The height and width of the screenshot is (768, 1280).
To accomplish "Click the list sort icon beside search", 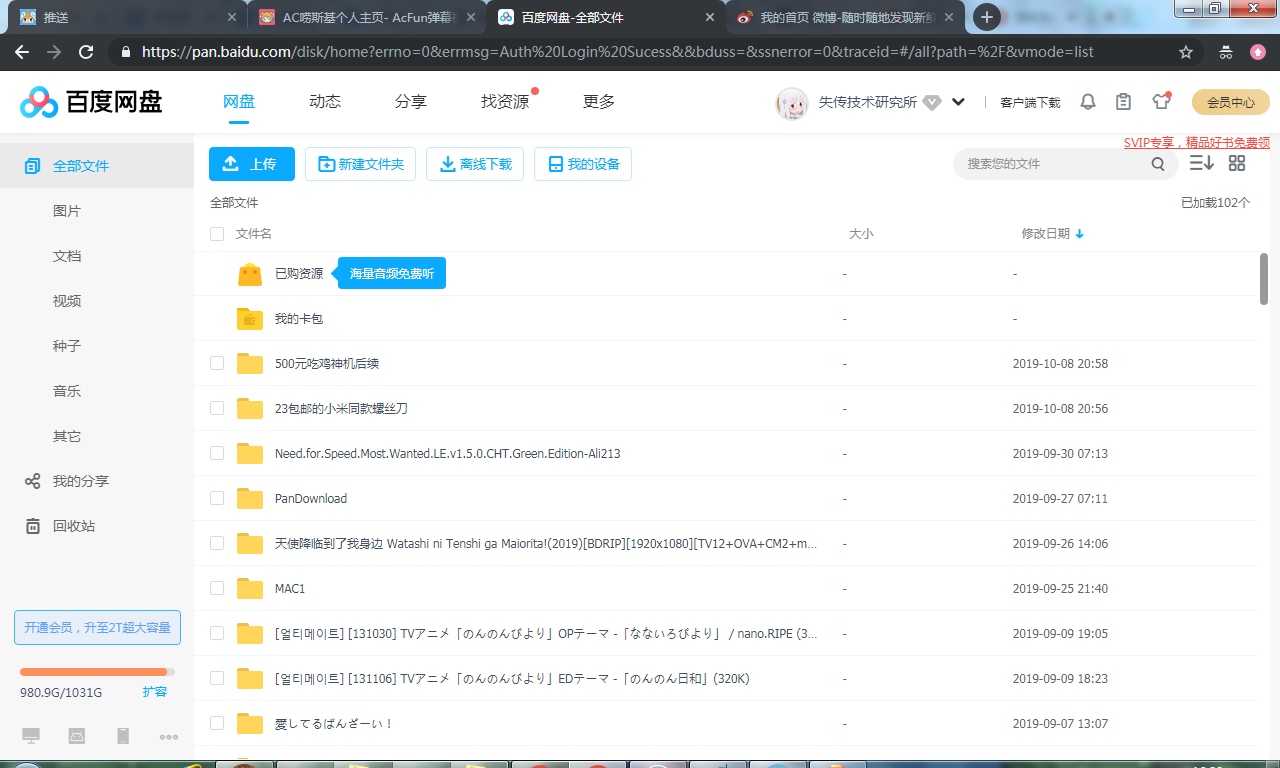I will 1201,162.
